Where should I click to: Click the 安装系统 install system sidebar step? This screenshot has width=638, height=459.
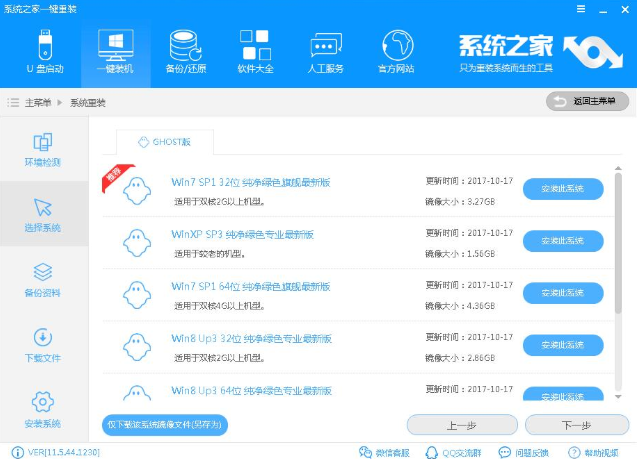tap(43, 409)
